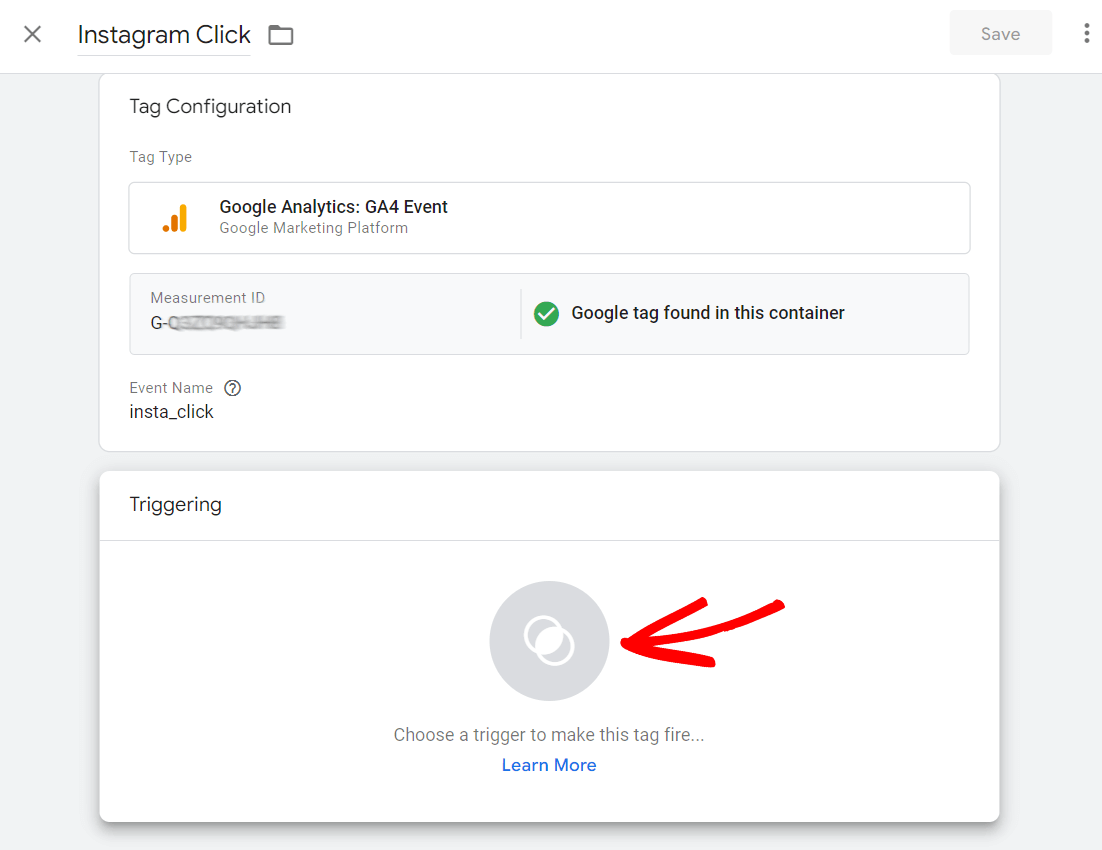Click the Google Marketing Platform logo
The image size is (1102, 850).
(x=175, y=217)
